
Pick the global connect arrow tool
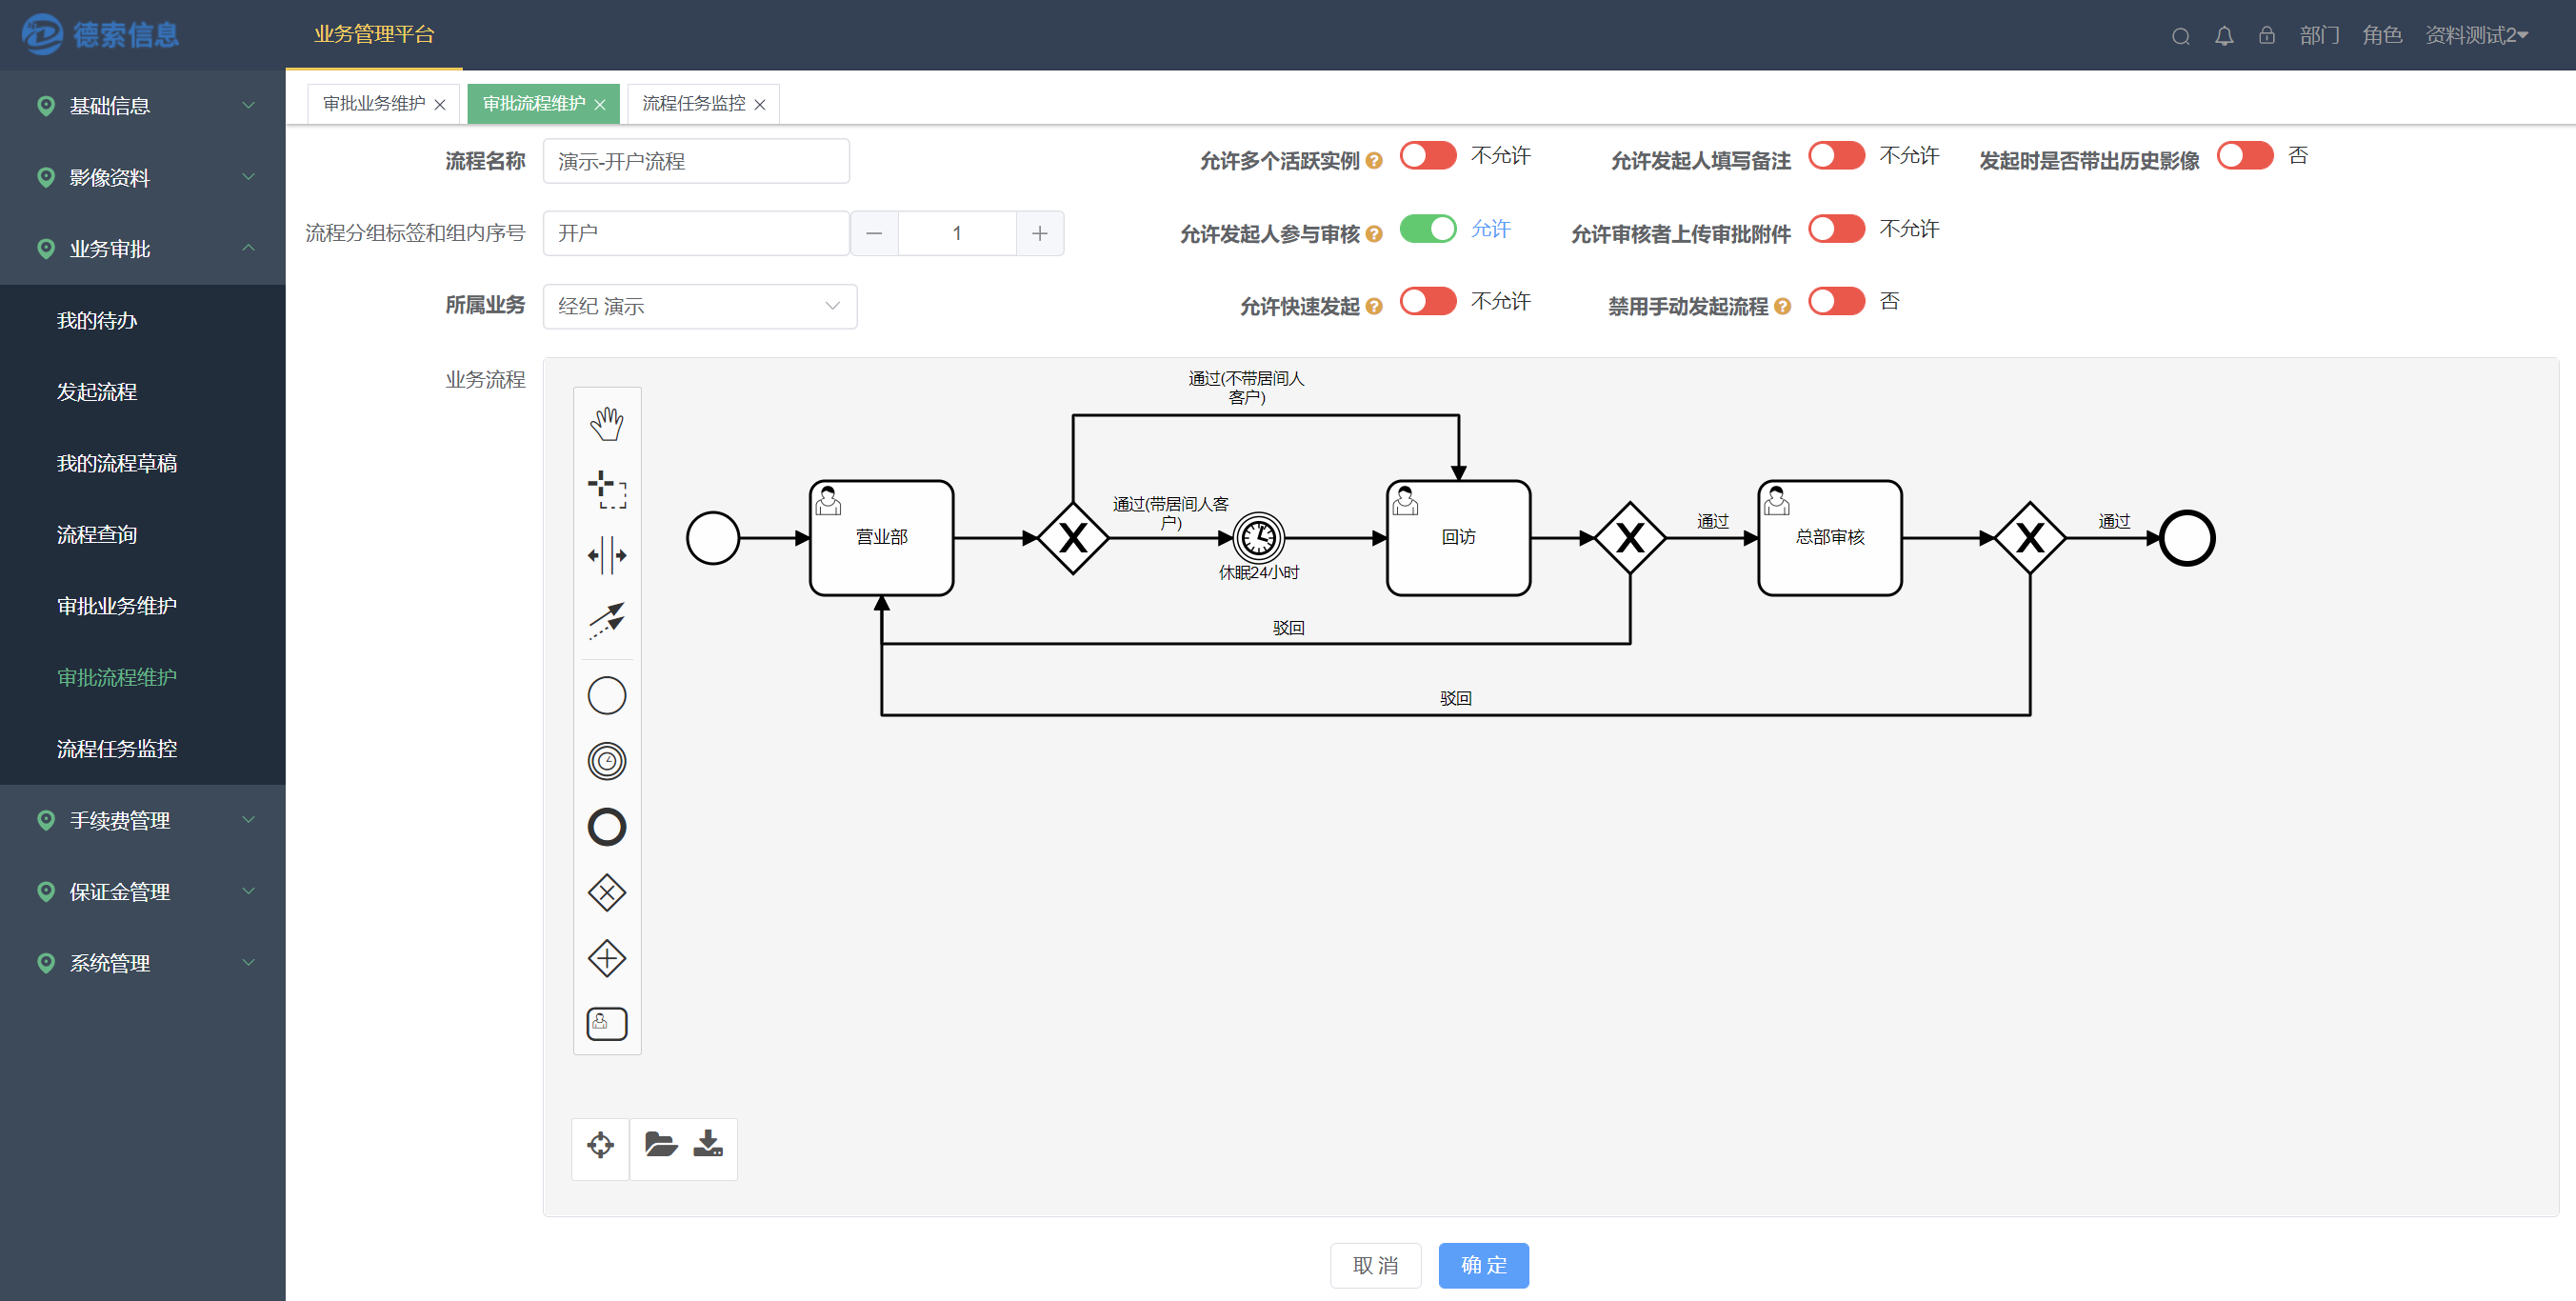tap(606, 620)
